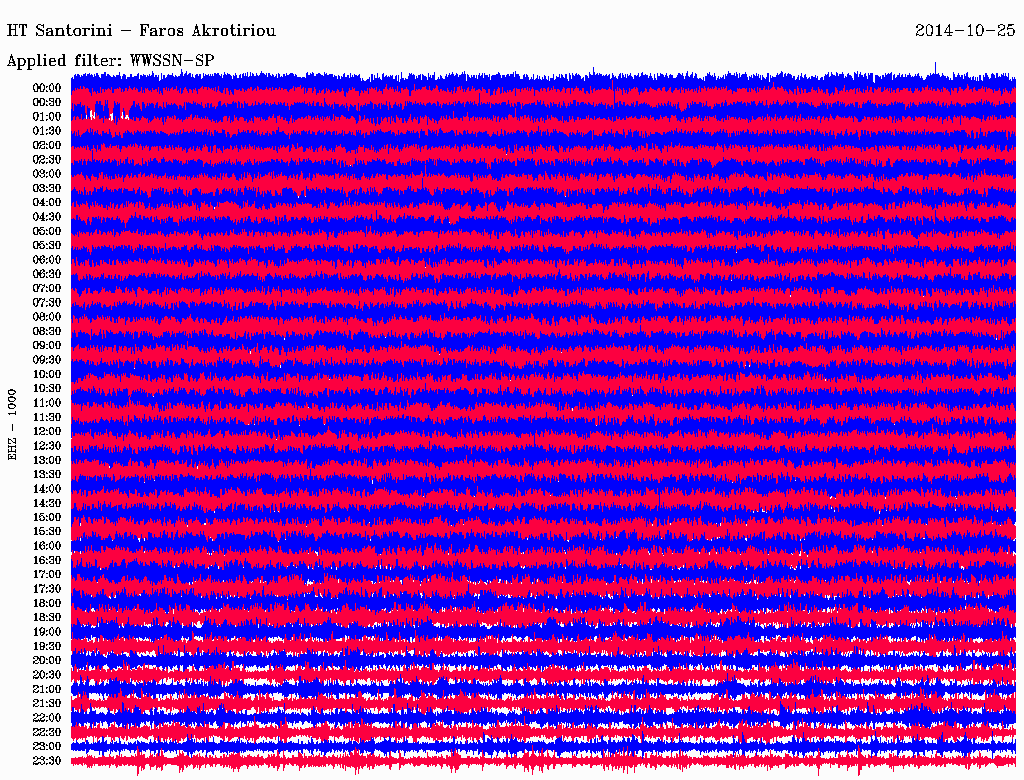This screenshot has height=780, width=1024.
Task: Select the 13:30 time label
Action: [47, 475]
